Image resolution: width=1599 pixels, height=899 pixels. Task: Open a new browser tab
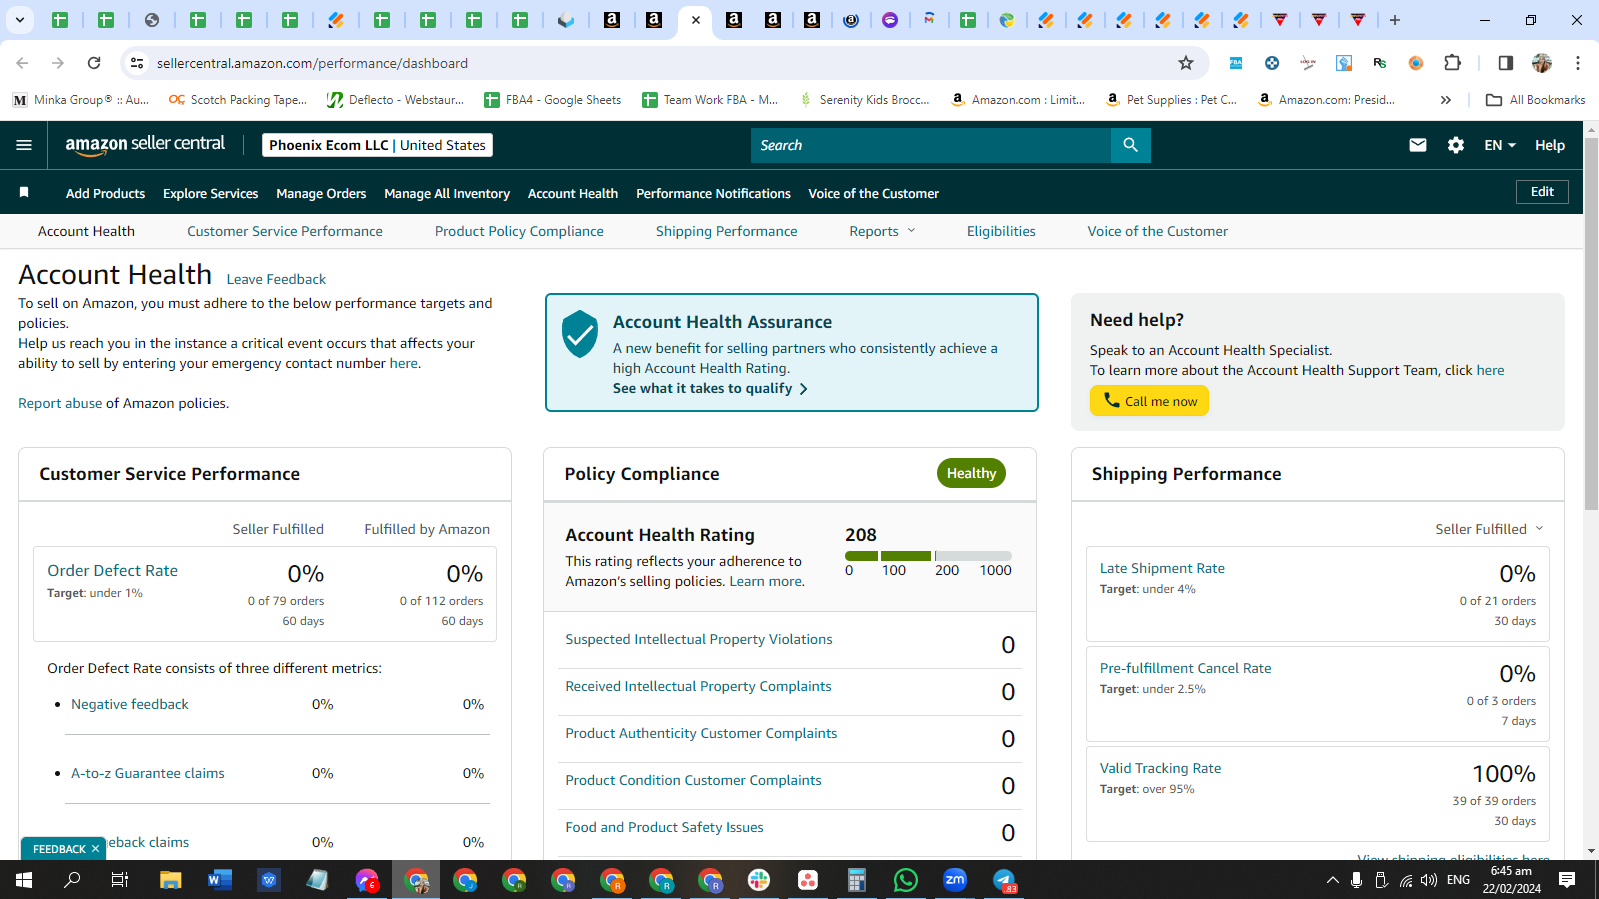[x=1395, y=20]
